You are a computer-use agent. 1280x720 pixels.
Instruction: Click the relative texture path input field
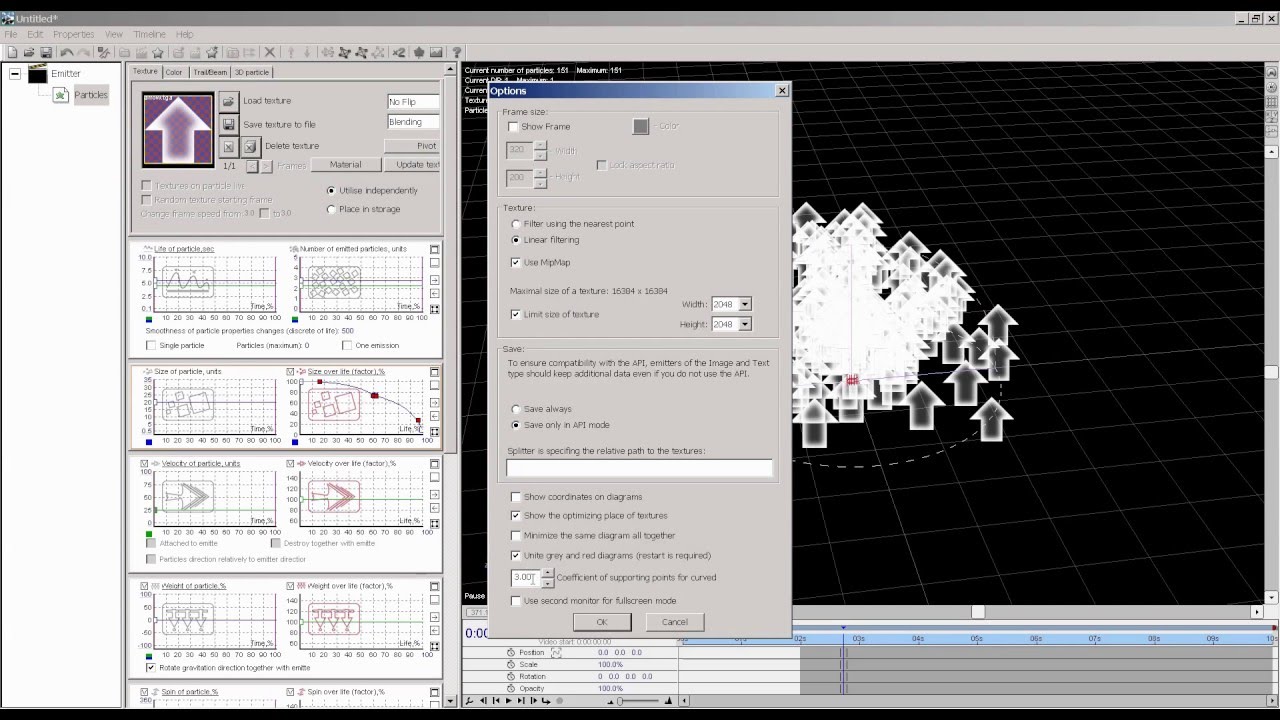[x=639, y=468]
